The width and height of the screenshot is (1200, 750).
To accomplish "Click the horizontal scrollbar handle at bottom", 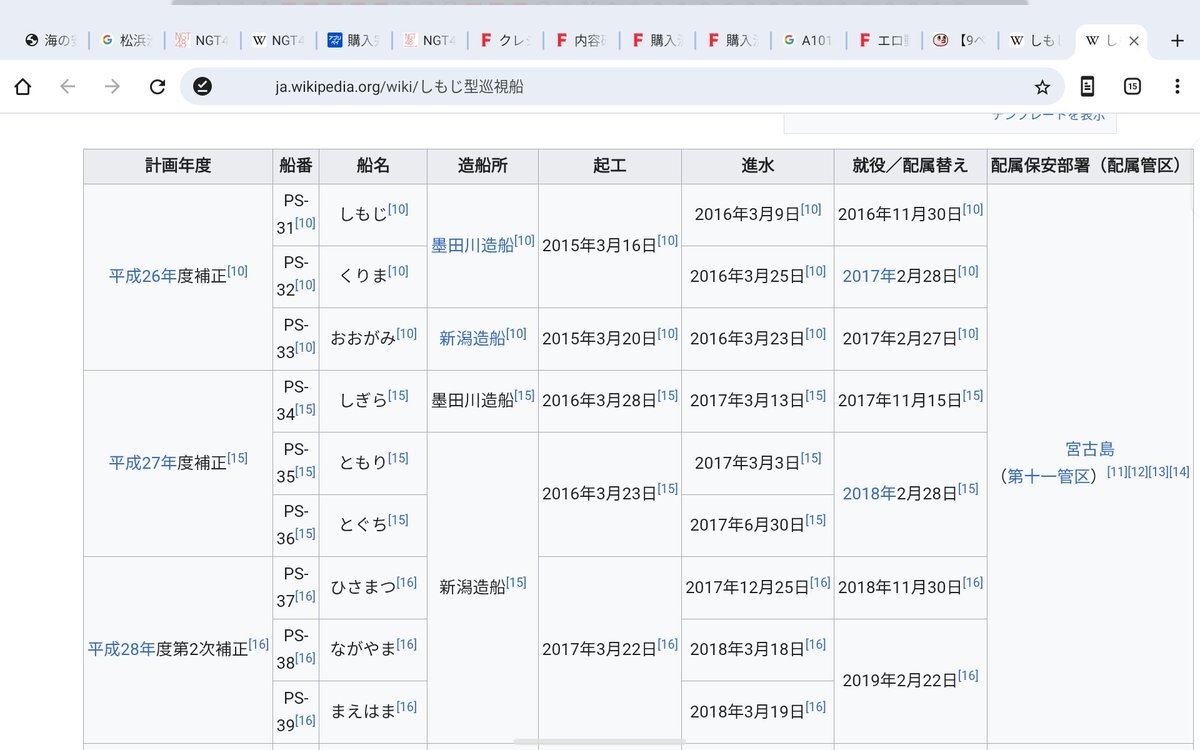I will tap(600, 742).
